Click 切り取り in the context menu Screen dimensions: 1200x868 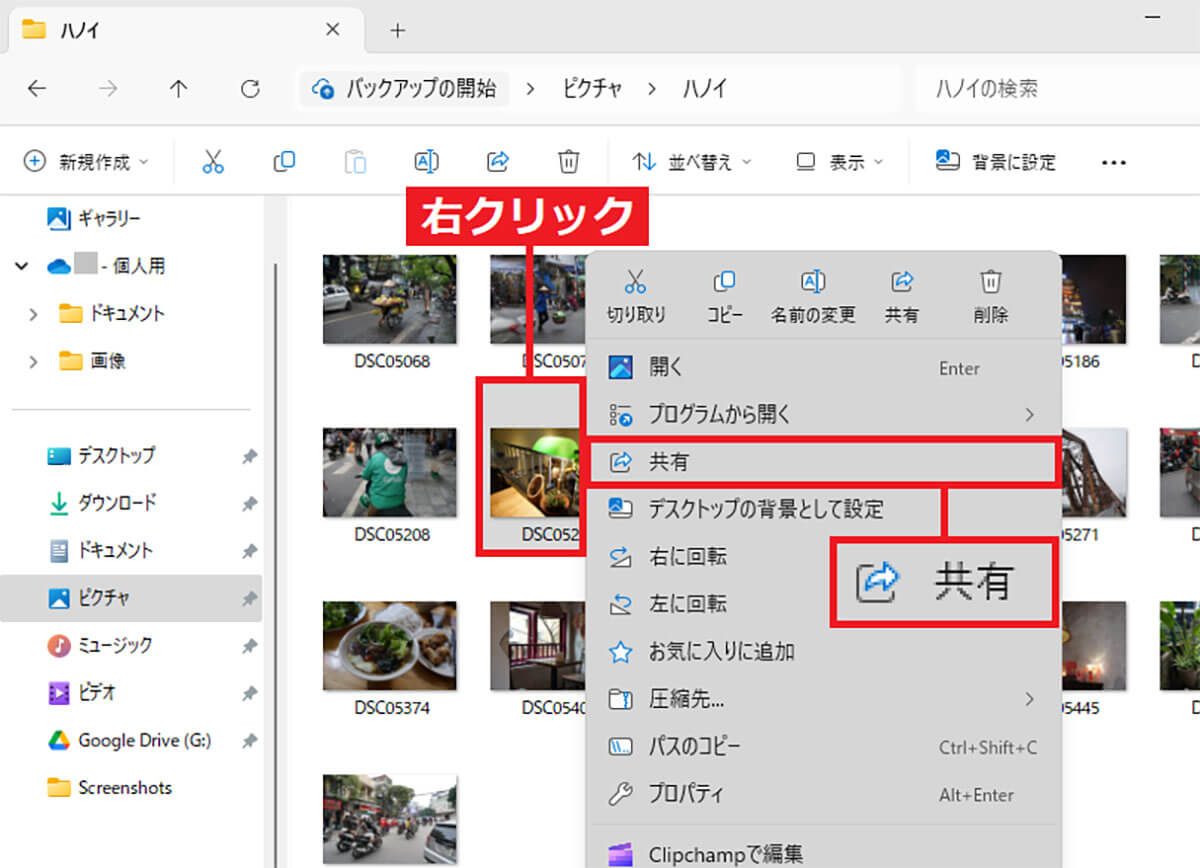(x=636, y=296)
